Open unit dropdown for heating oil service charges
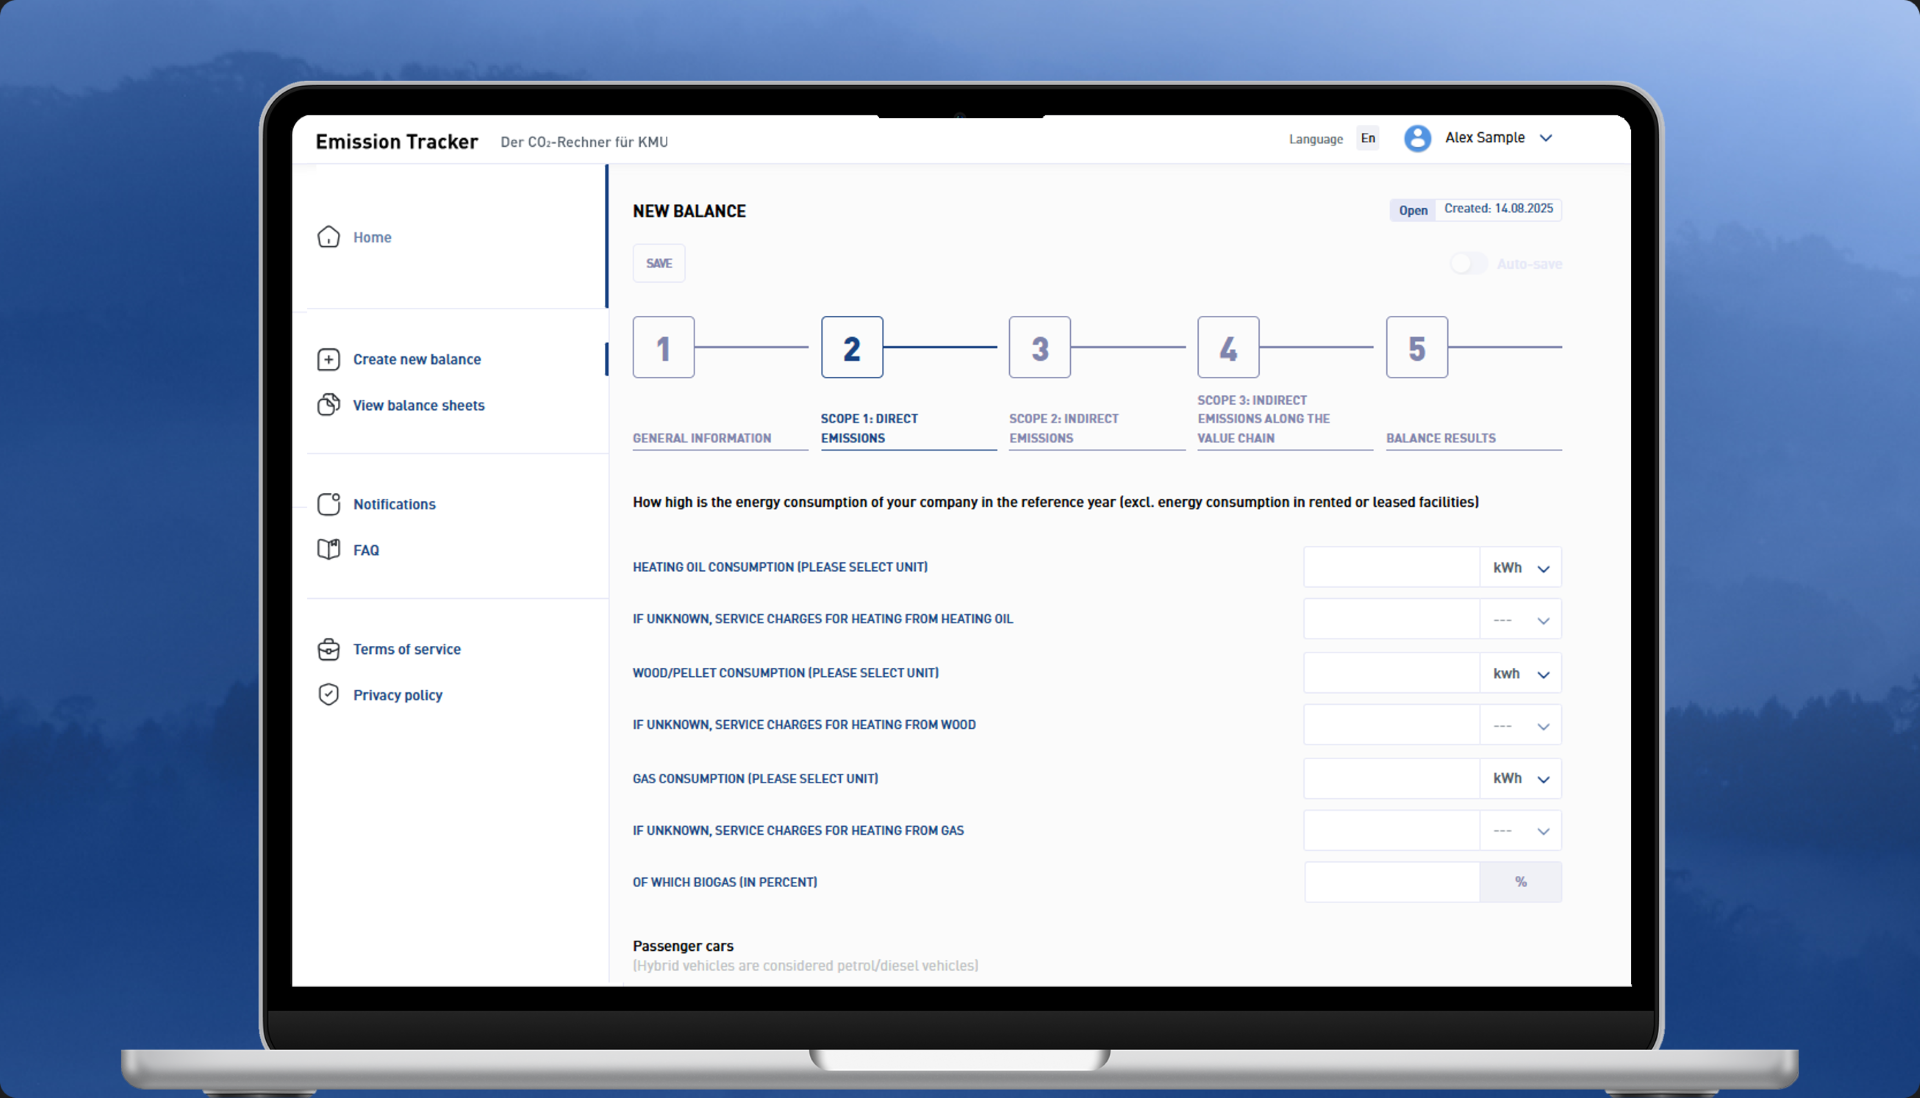 point(1520,620)
